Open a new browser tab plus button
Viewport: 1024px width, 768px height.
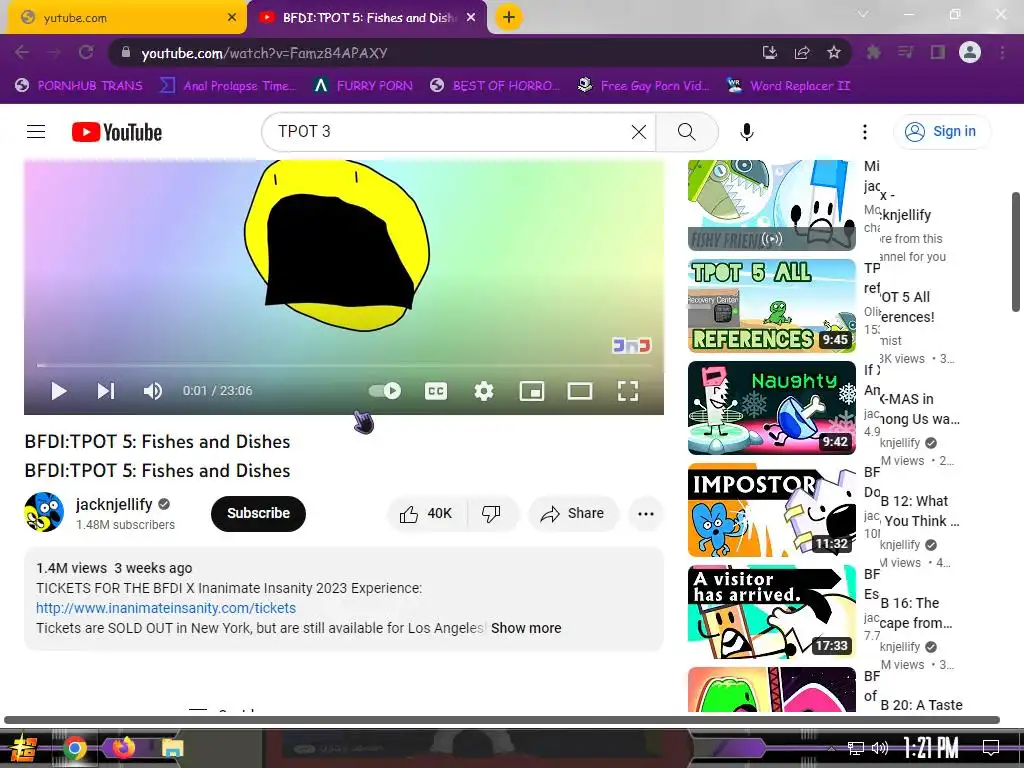coord(509,17)
